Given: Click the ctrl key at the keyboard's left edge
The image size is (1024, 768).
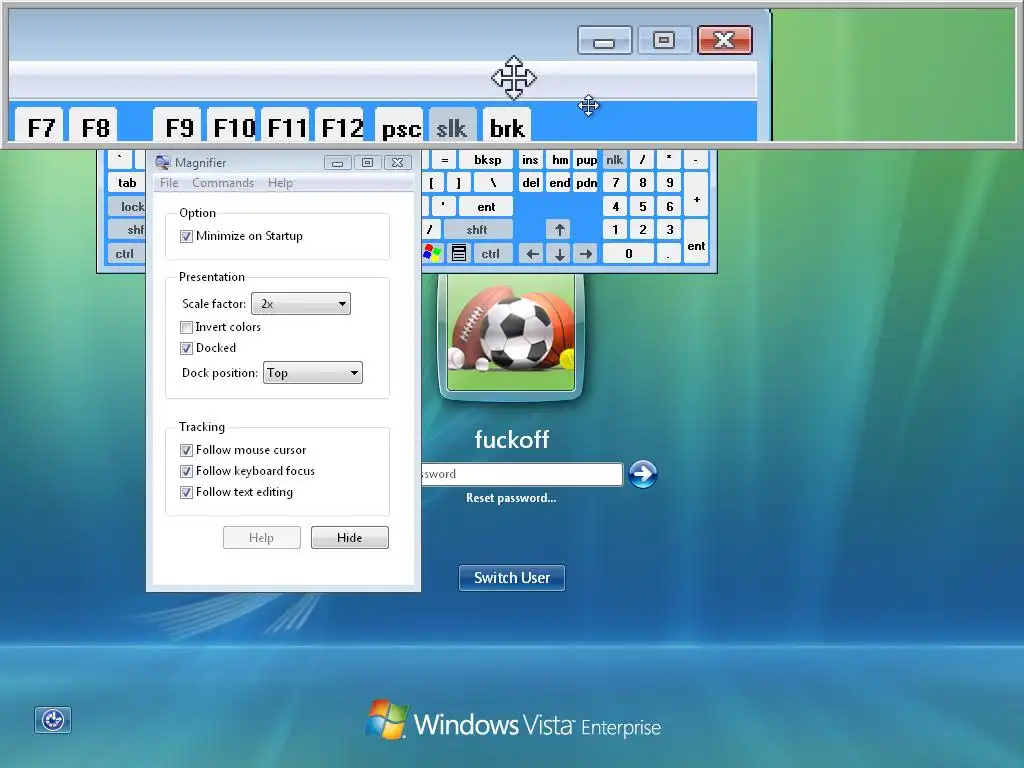Looking at the screenshot, I should click(x=125, y=253).
